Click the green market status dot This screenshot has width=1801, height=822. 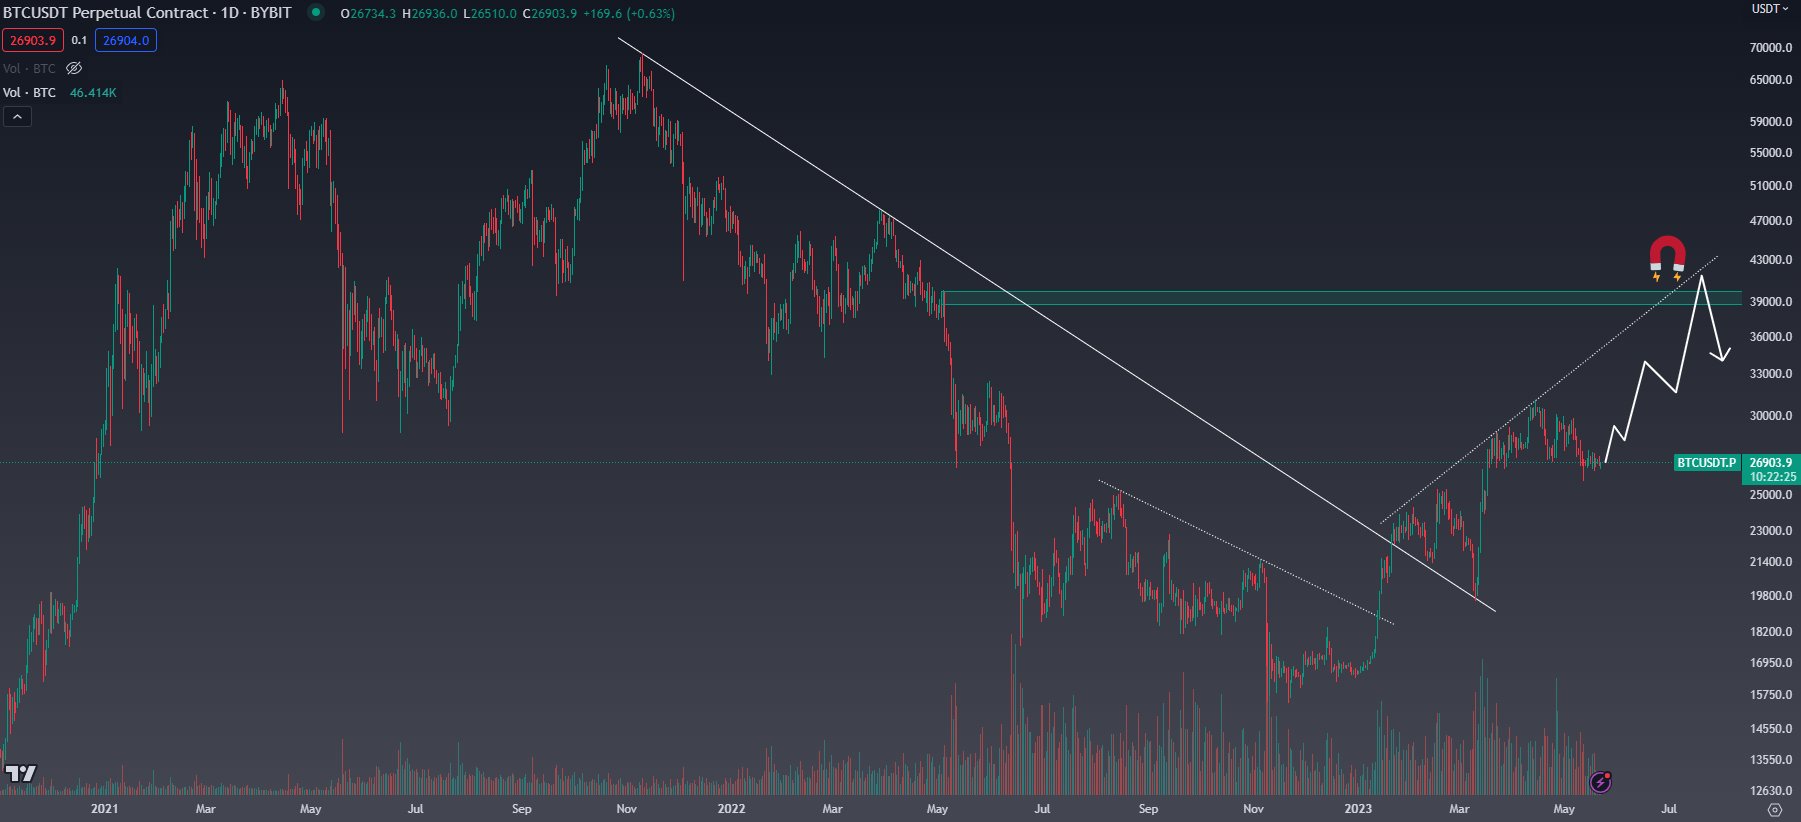pos(316,13)
